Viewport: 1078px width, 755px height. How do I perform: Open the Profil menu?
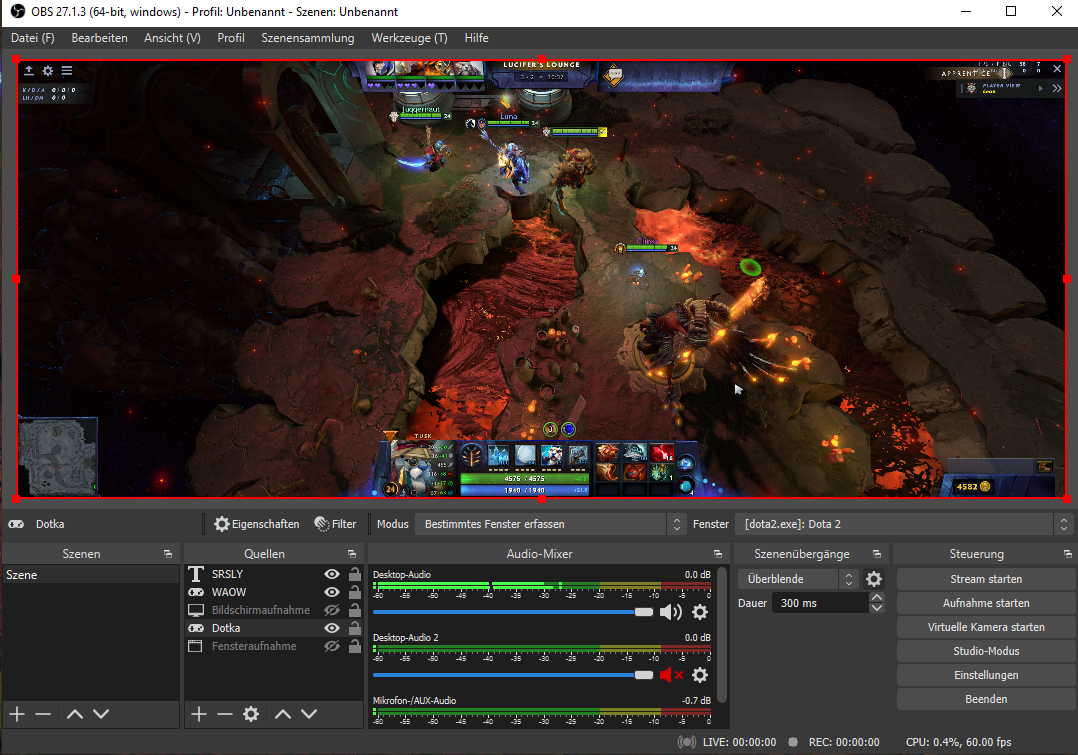[x=230, y=38]
